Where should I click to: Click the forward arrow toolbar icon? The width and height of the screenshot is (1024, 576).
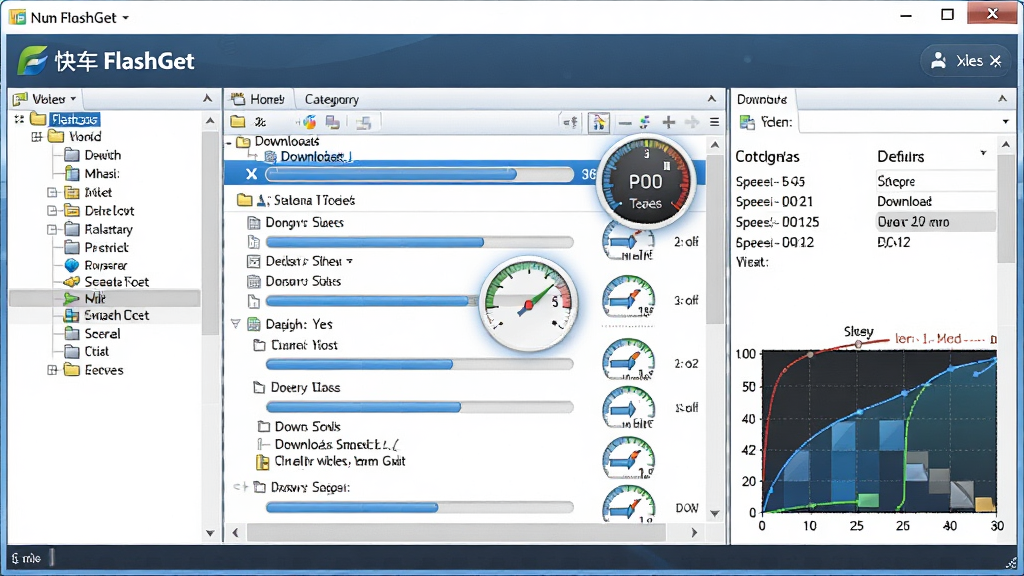pyautogui.click(x=692, y=122)
